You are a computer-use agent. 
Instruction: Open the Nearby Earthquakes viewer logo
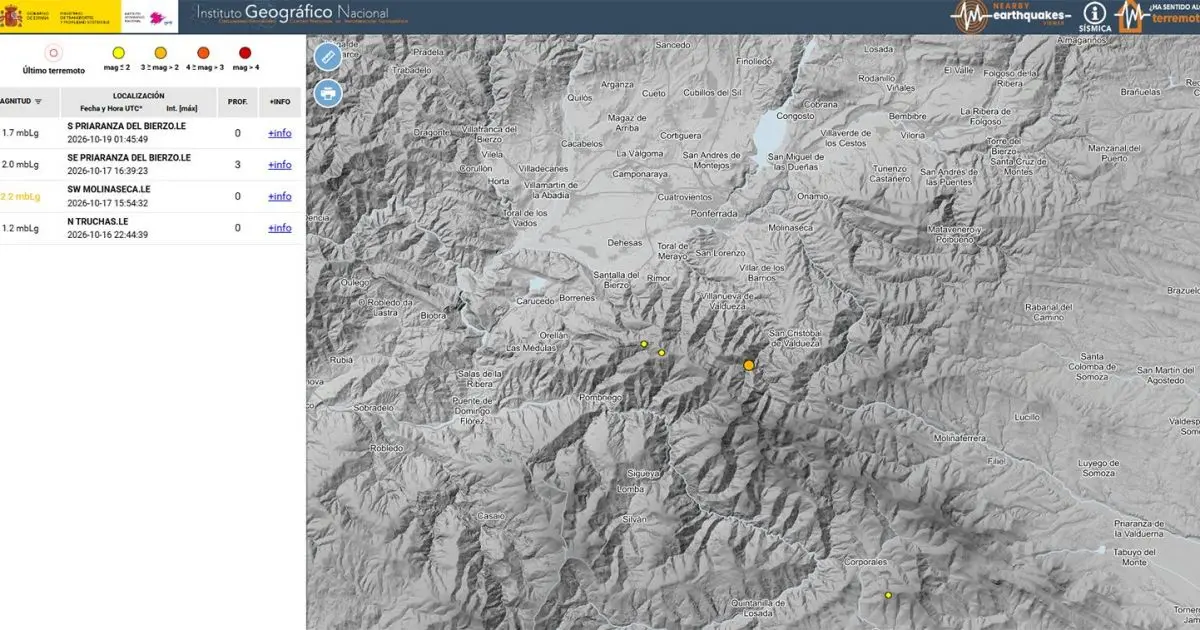tap(1011, 17)
